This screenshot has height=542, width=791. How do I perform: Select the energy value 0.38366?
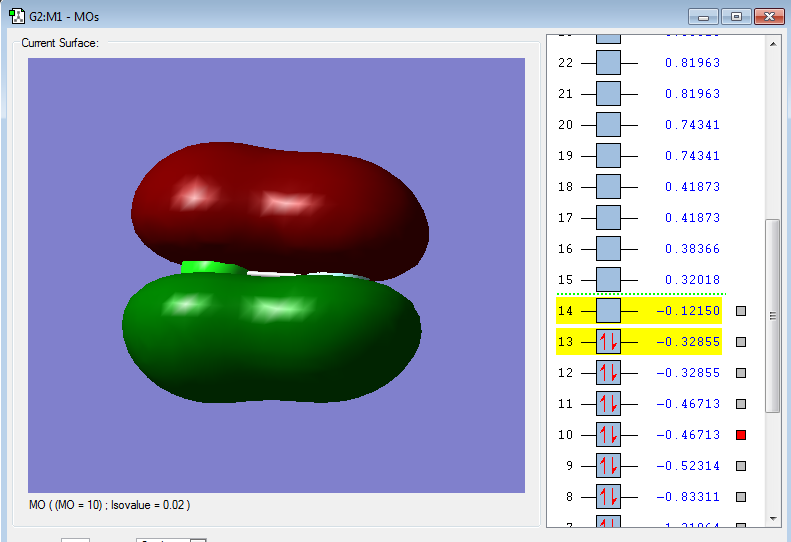pyautogui.click(x=692, y=249)
